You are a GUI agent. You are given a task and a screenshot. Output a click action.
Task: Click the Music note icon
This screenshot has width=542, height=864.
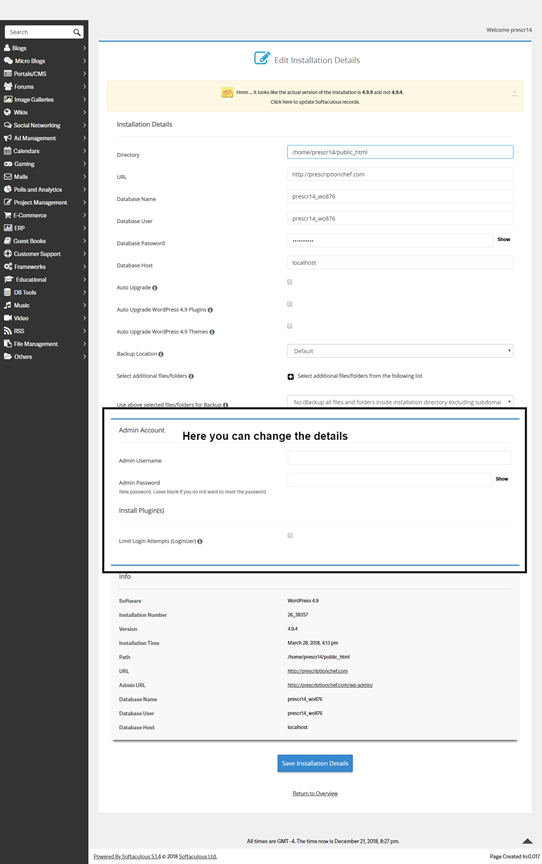tap(7, 305)
